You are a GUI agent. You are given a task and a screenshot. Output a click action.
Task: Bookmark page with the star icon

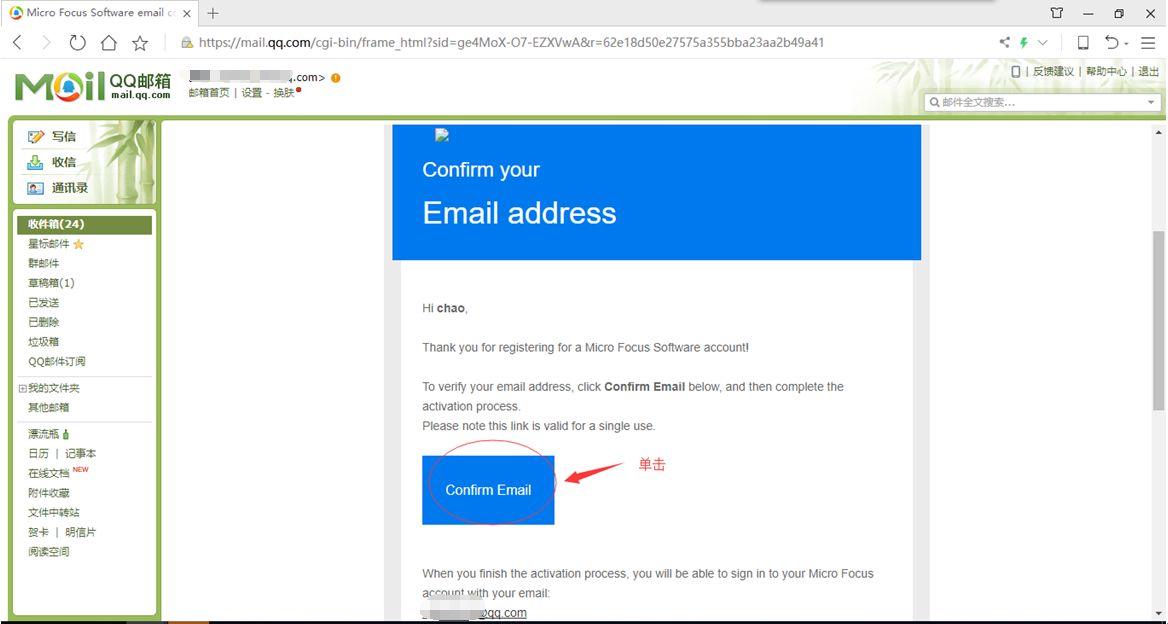140,43
